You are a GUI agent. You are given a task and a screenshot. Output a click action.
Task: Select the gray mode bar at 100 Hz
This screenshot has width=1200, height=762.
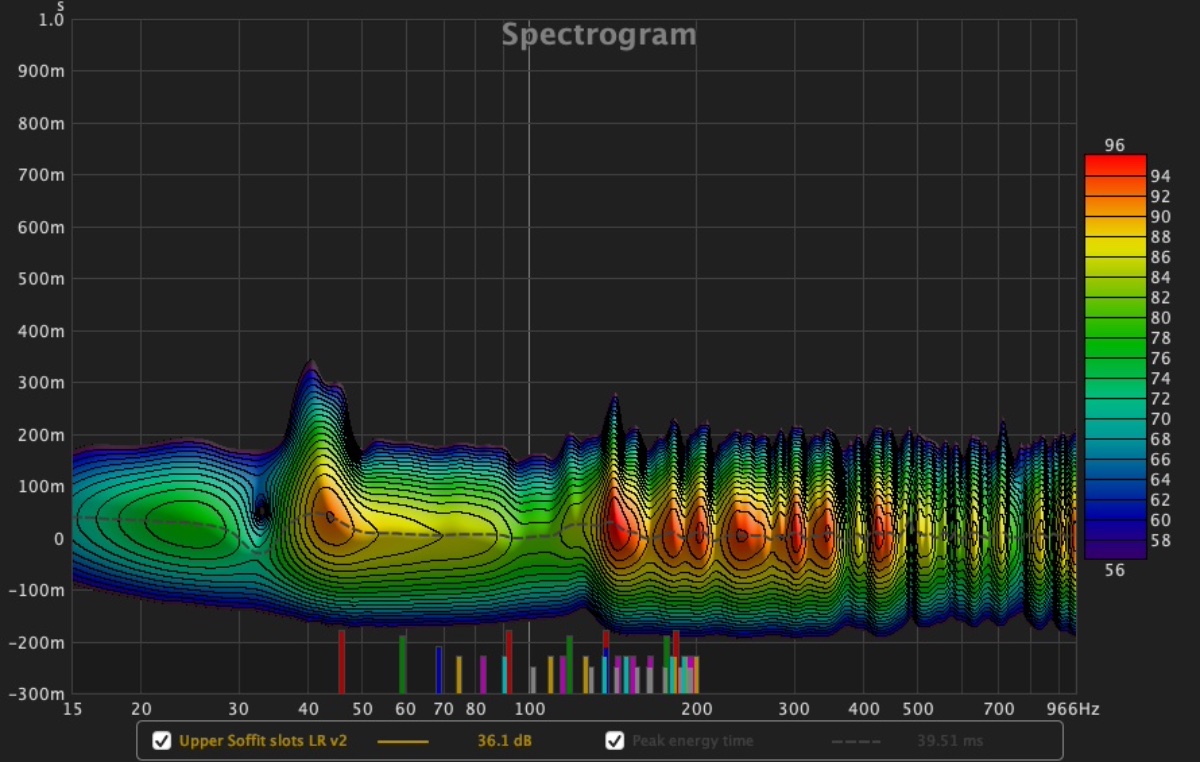pyautogui.click(x=533, y=680)
